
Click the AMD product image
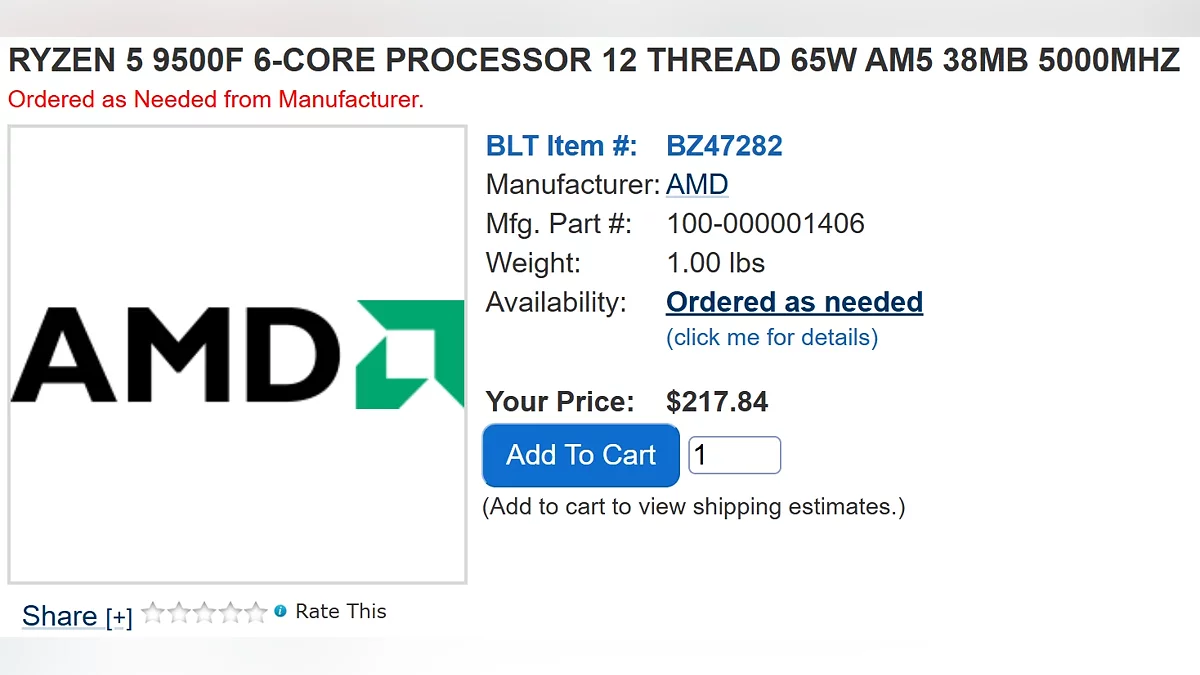tap(237, 354)
